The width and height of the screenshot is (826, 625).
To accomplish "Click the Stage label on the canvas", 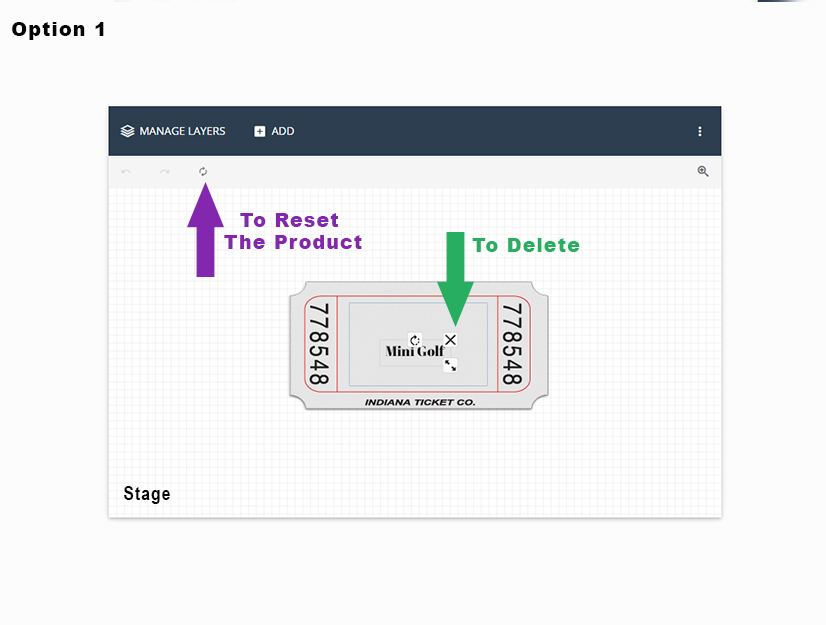I will [147, 494].
